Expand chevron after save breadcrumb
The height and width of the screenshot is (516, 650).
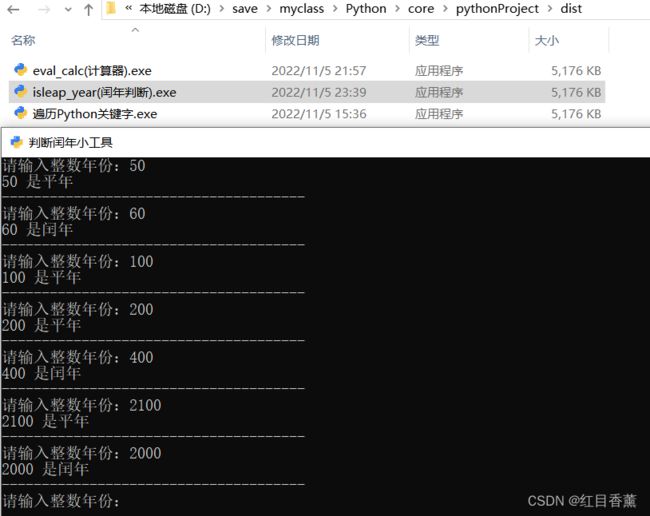pos(269,9)
